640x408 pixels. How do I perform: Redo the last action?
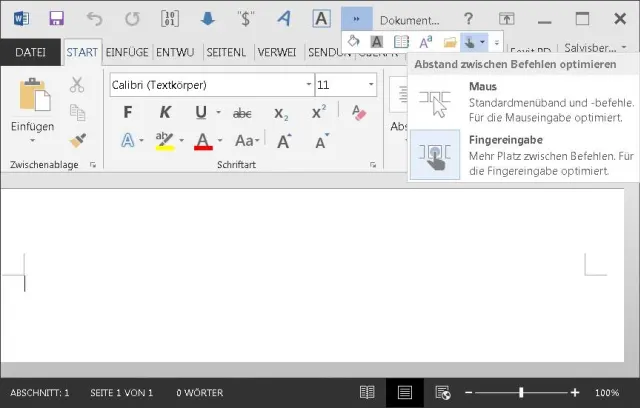point(132,19)
